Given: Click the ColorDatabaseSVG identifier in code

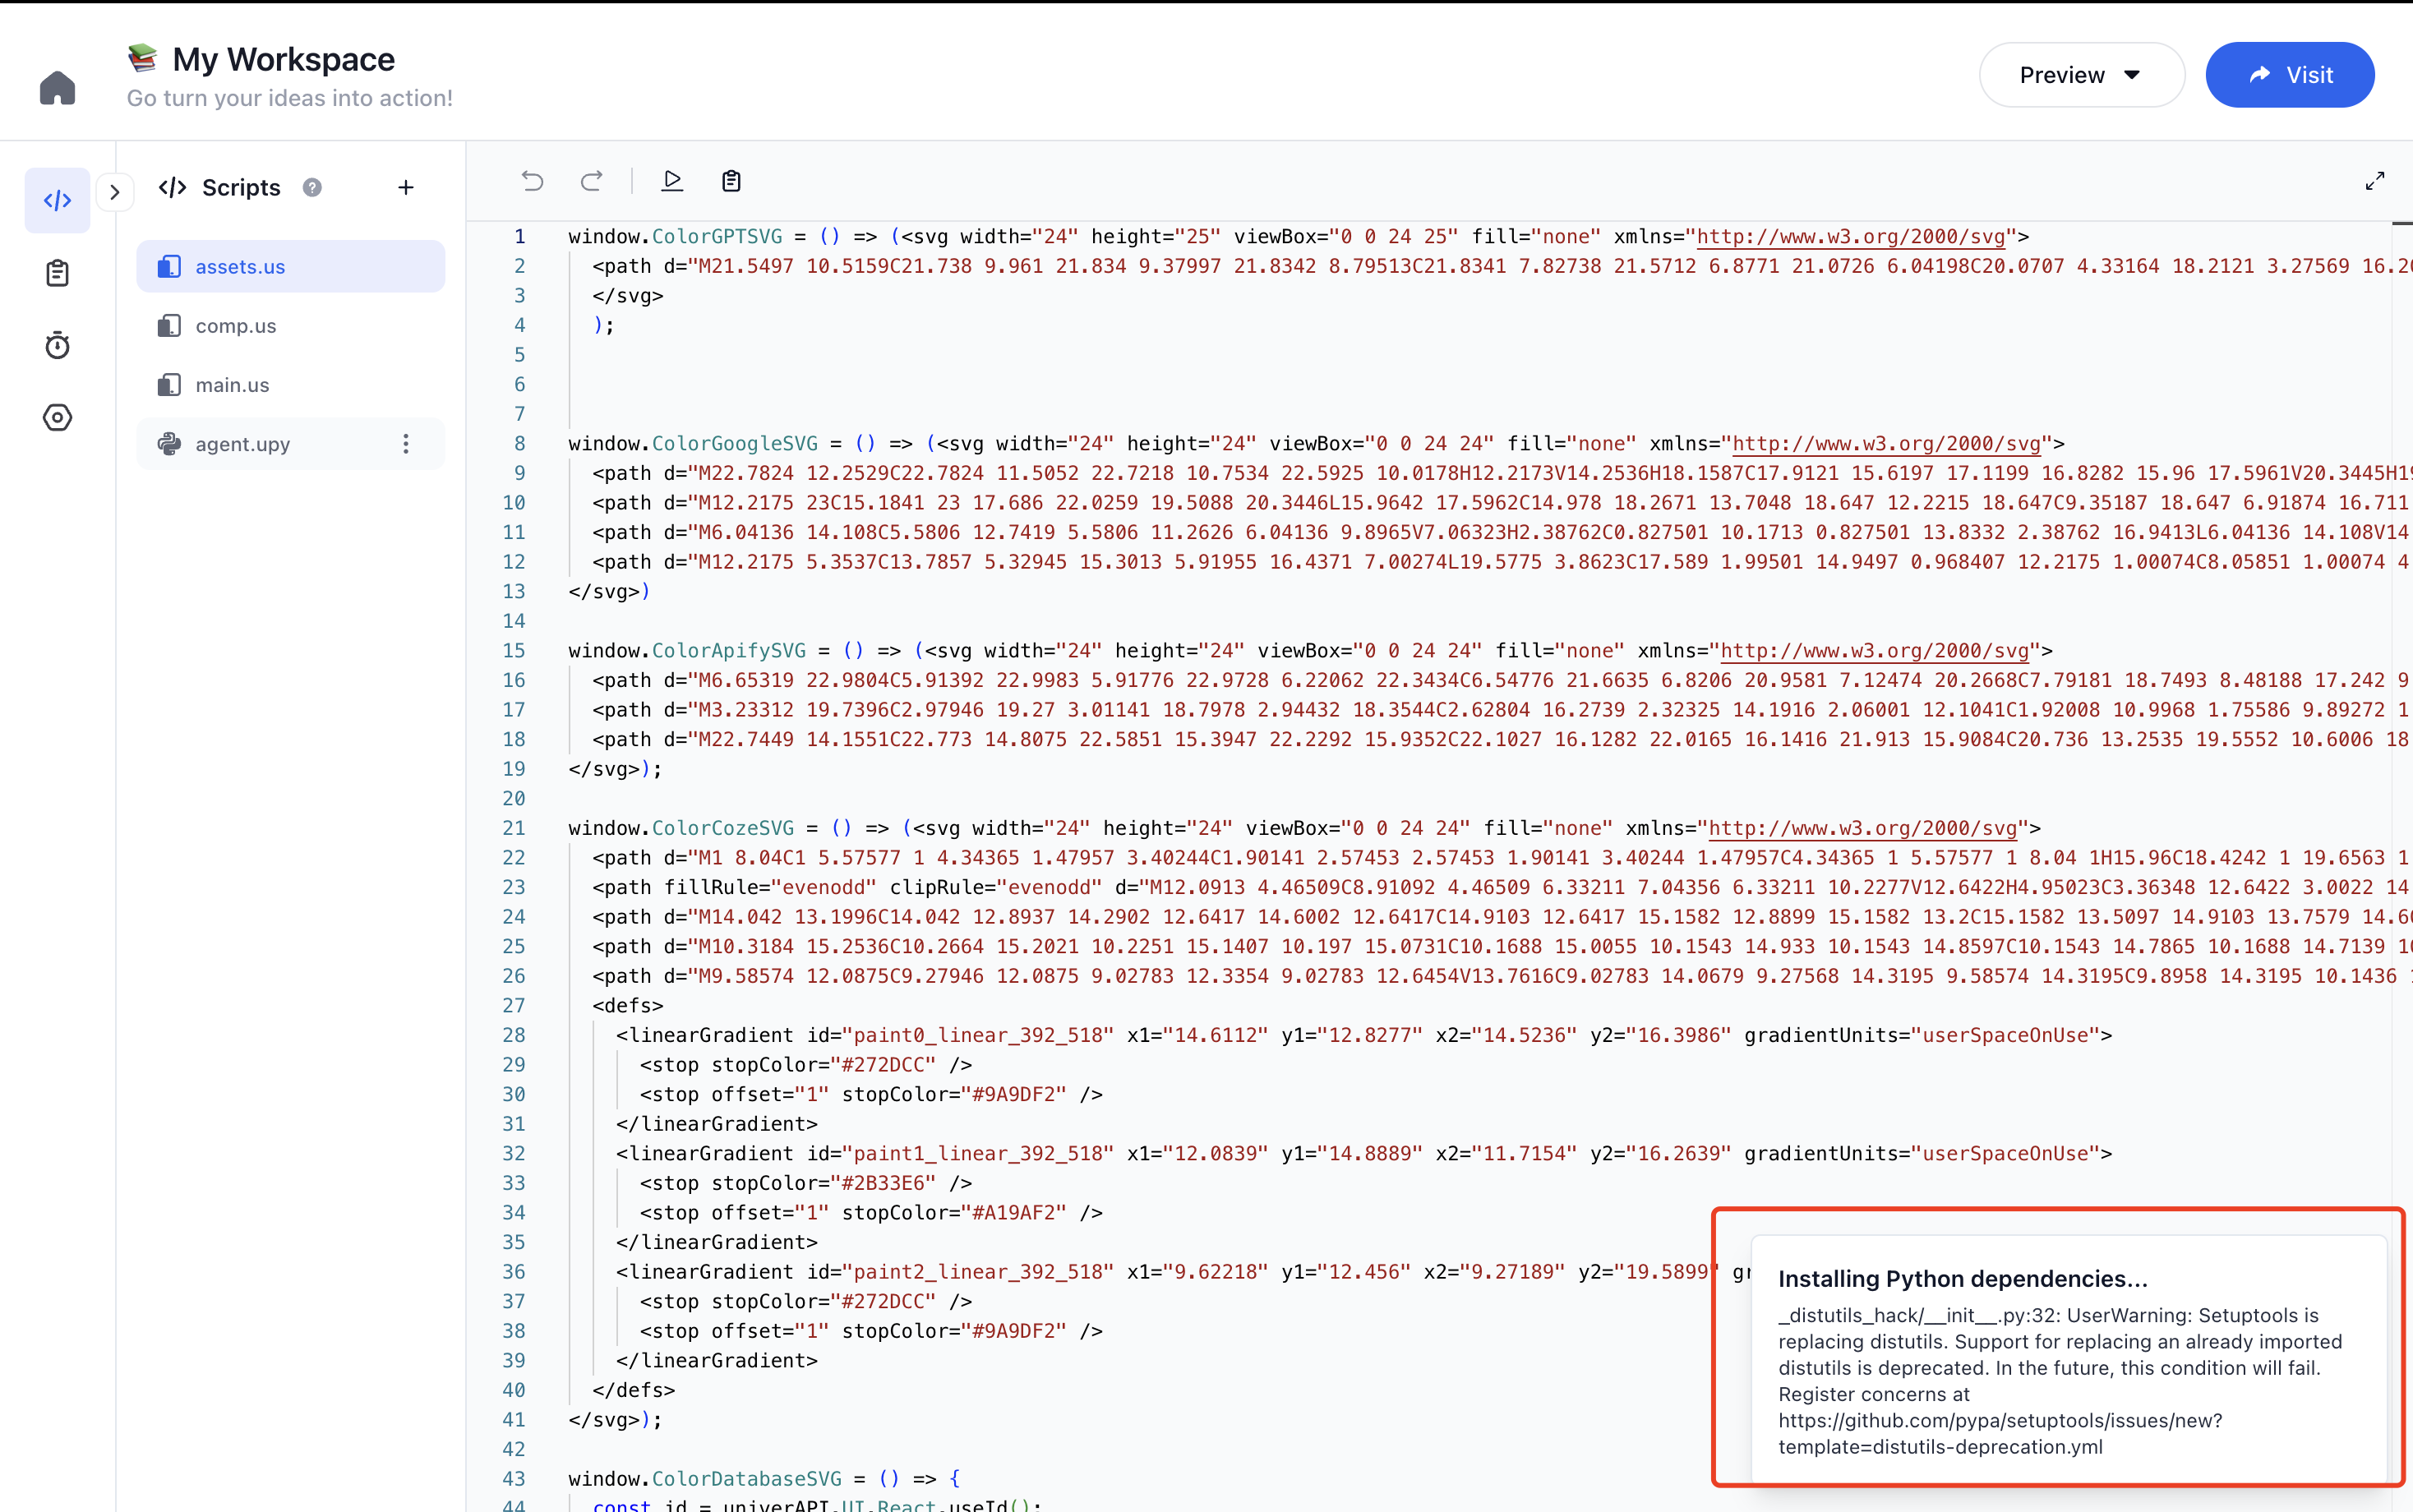Looking at the screenshot, I should coord(747,1479).
